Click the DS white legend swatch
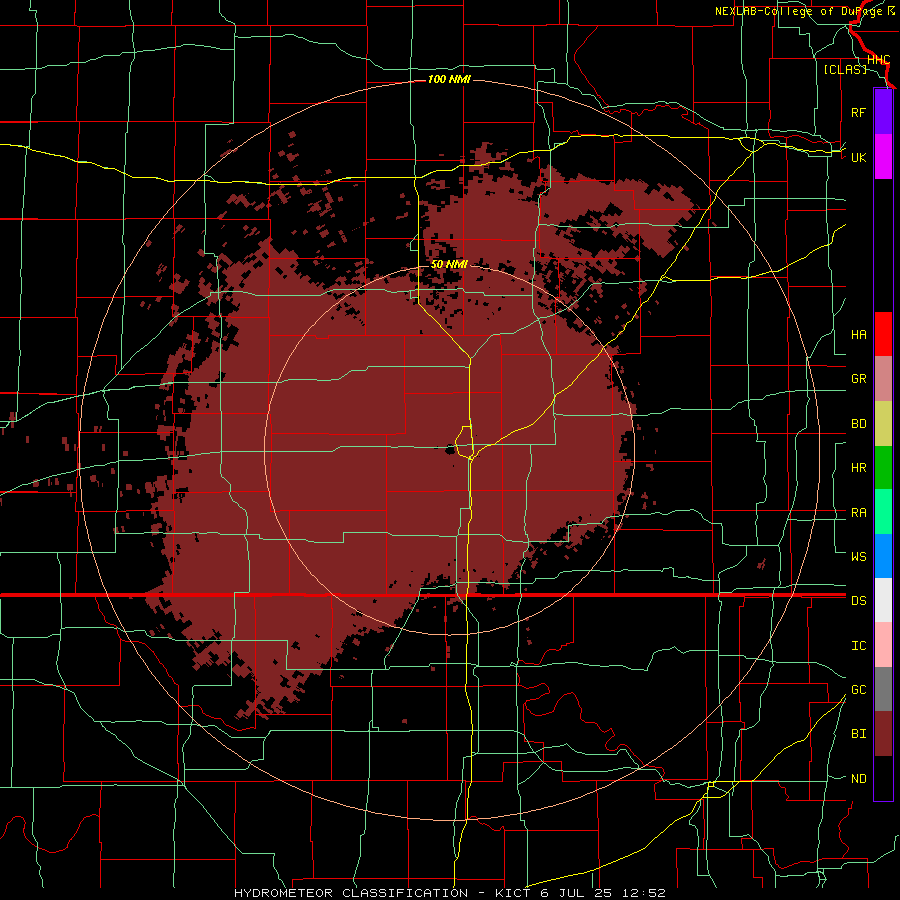The width and height of the screenshot is (900, 900). click(883, 600)
